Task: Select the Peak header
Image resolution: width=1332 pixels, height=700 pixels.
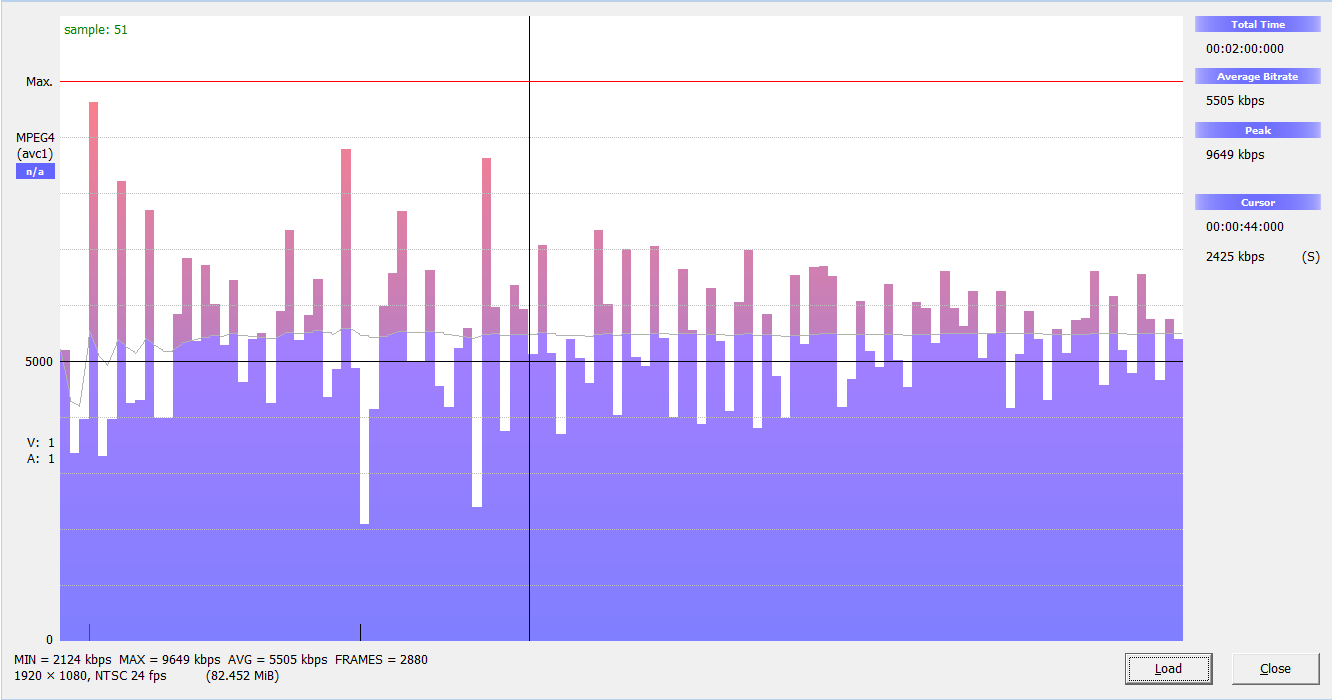Action: (x=1258, y=130)
